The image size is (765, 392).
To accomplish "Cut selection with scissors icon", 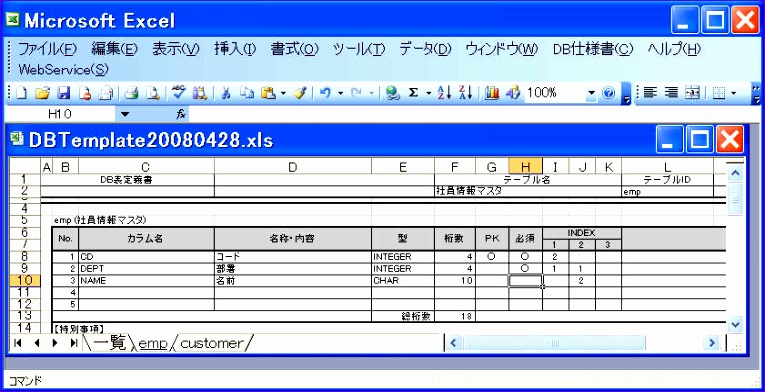I will click(x=226, y=93).
